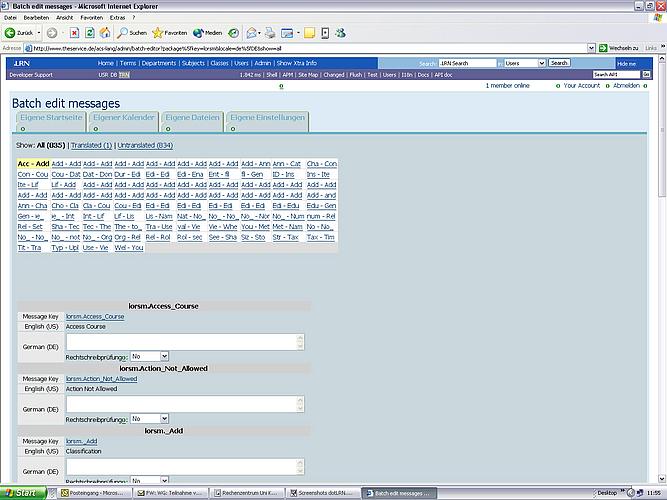The image size is (667, 500).
Task: Open the Back button history dropdown arrow
Action: tap(39, 33)
